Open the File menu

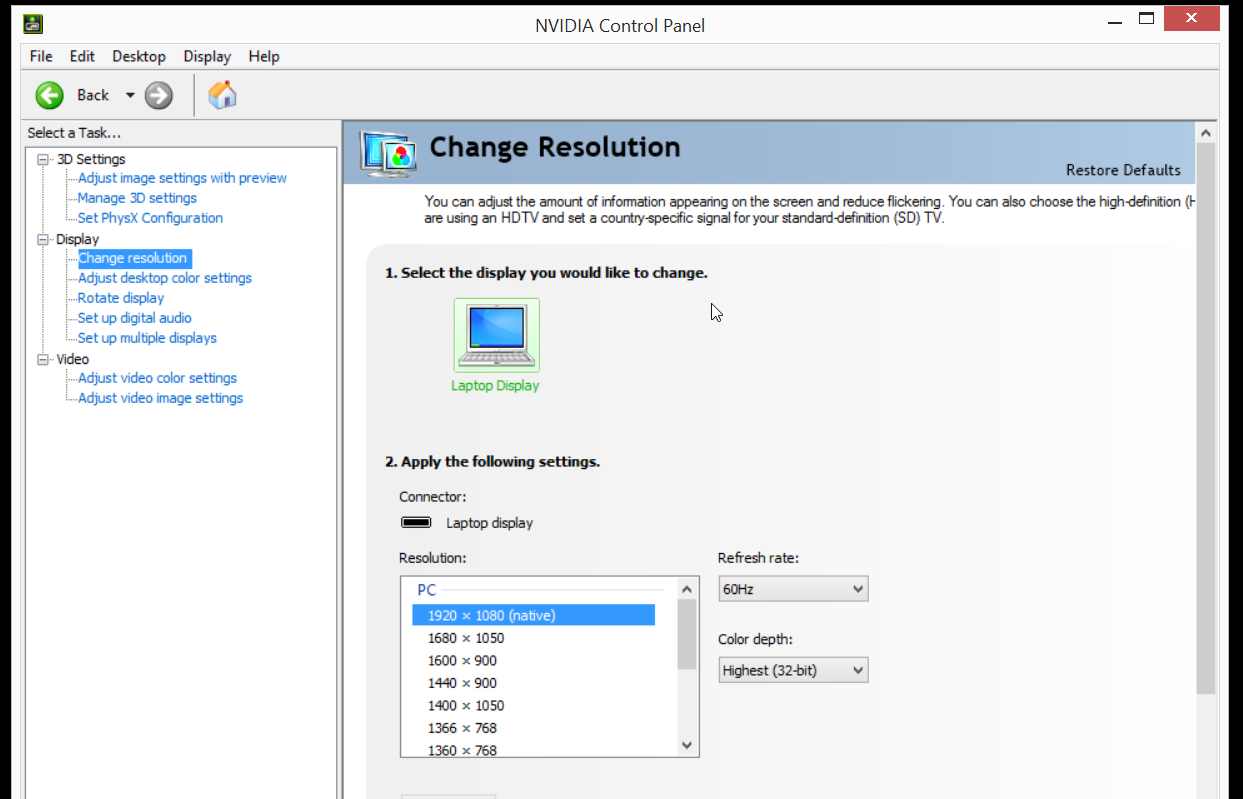[x=41, y=56]
